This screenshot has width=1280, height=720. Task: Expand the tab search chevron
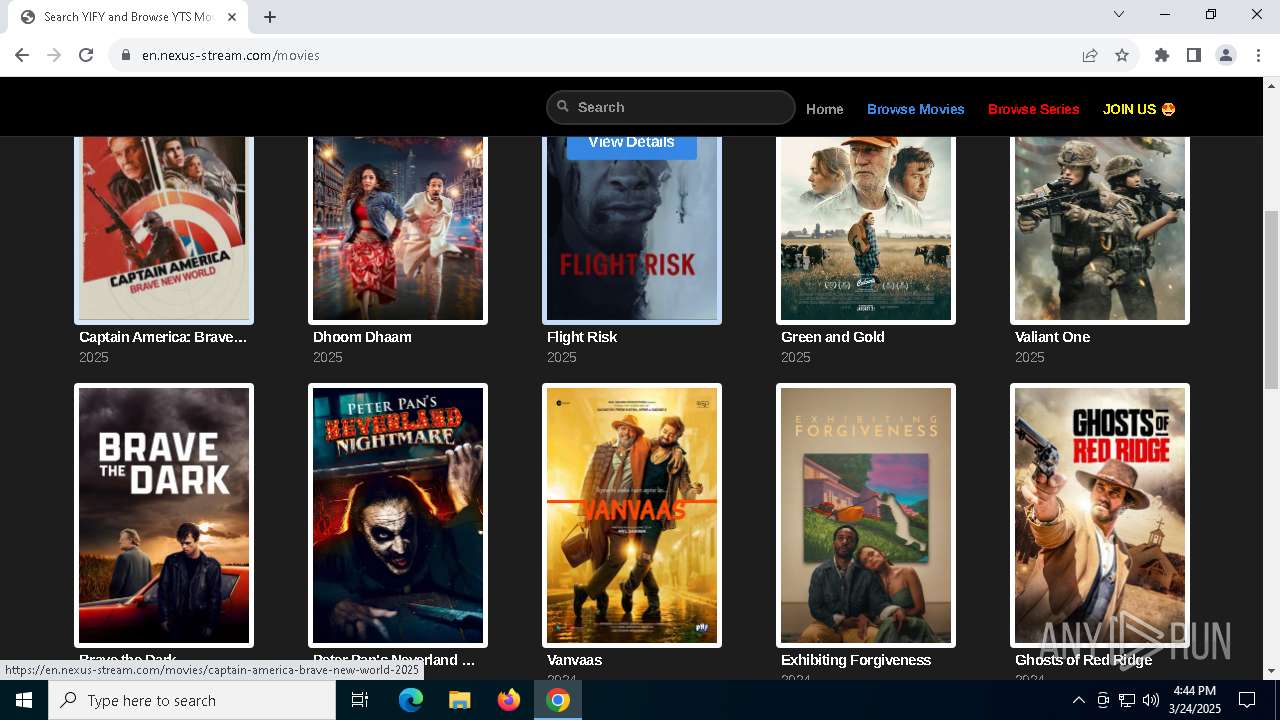click(x=1119, y=14)
